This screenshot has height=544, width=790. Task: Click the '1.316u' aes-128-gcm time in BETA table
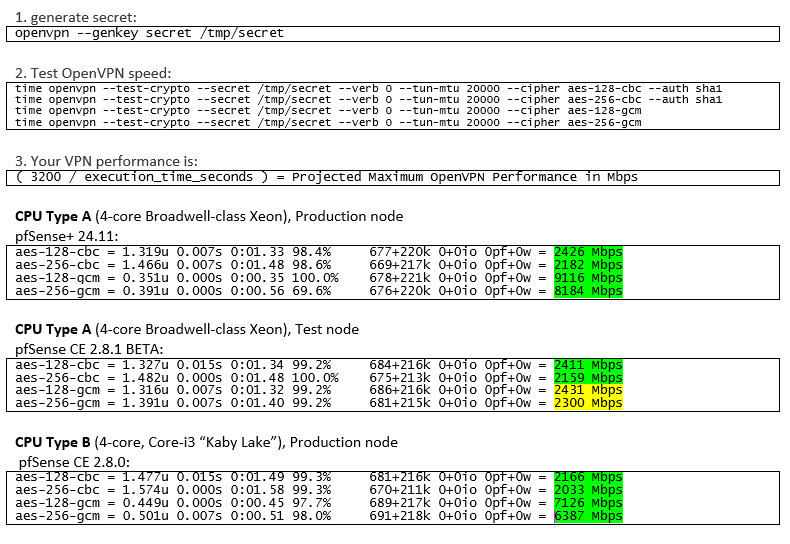pos(146,390)
